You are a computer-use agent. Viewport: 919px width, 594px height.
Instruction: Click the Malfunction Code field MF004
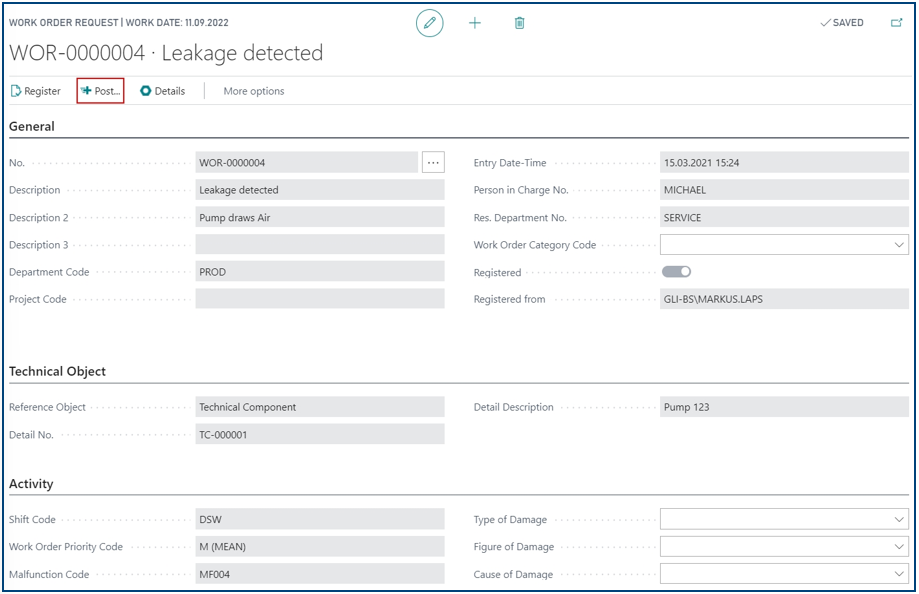pyautogui.click(x=320, y=574)
